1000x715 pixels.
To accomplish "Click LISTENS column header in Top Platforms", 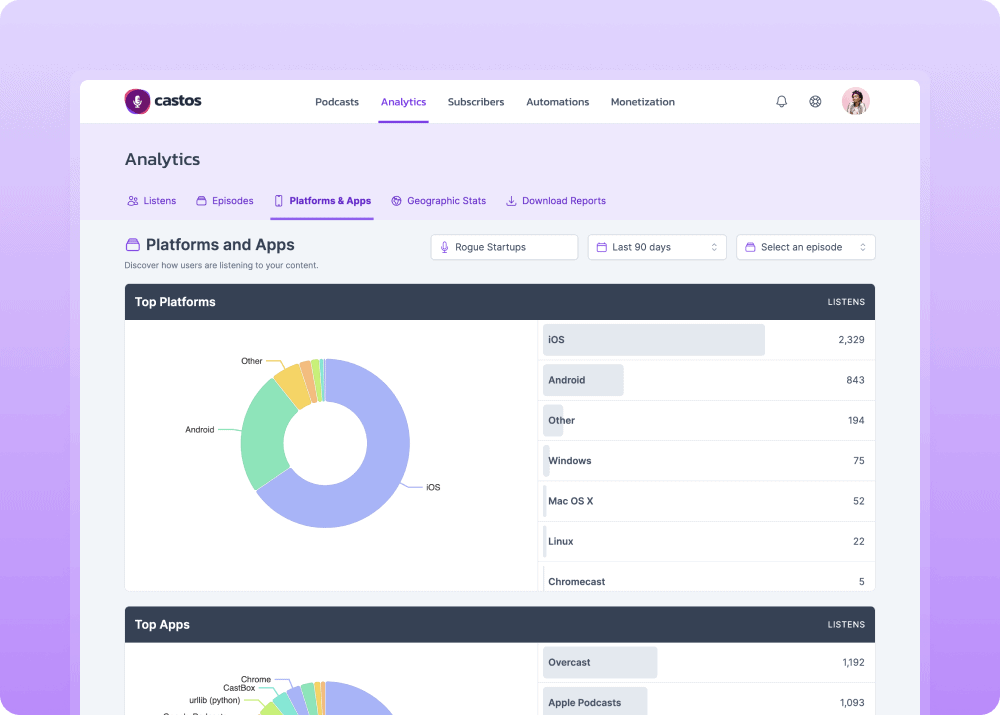I will coord(846,302).
